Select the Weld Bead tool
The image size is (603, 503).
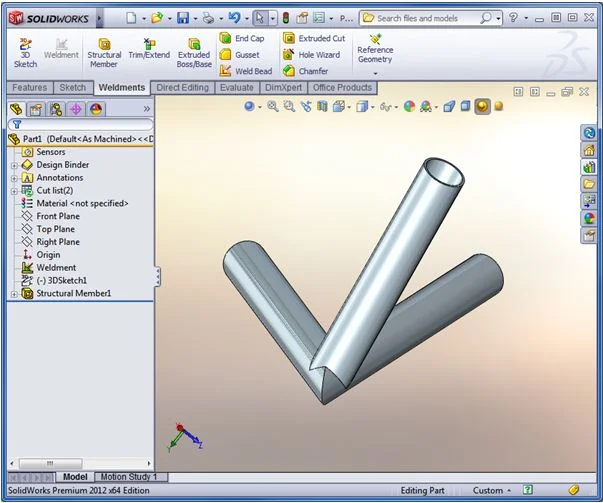(x=246, y=71)
